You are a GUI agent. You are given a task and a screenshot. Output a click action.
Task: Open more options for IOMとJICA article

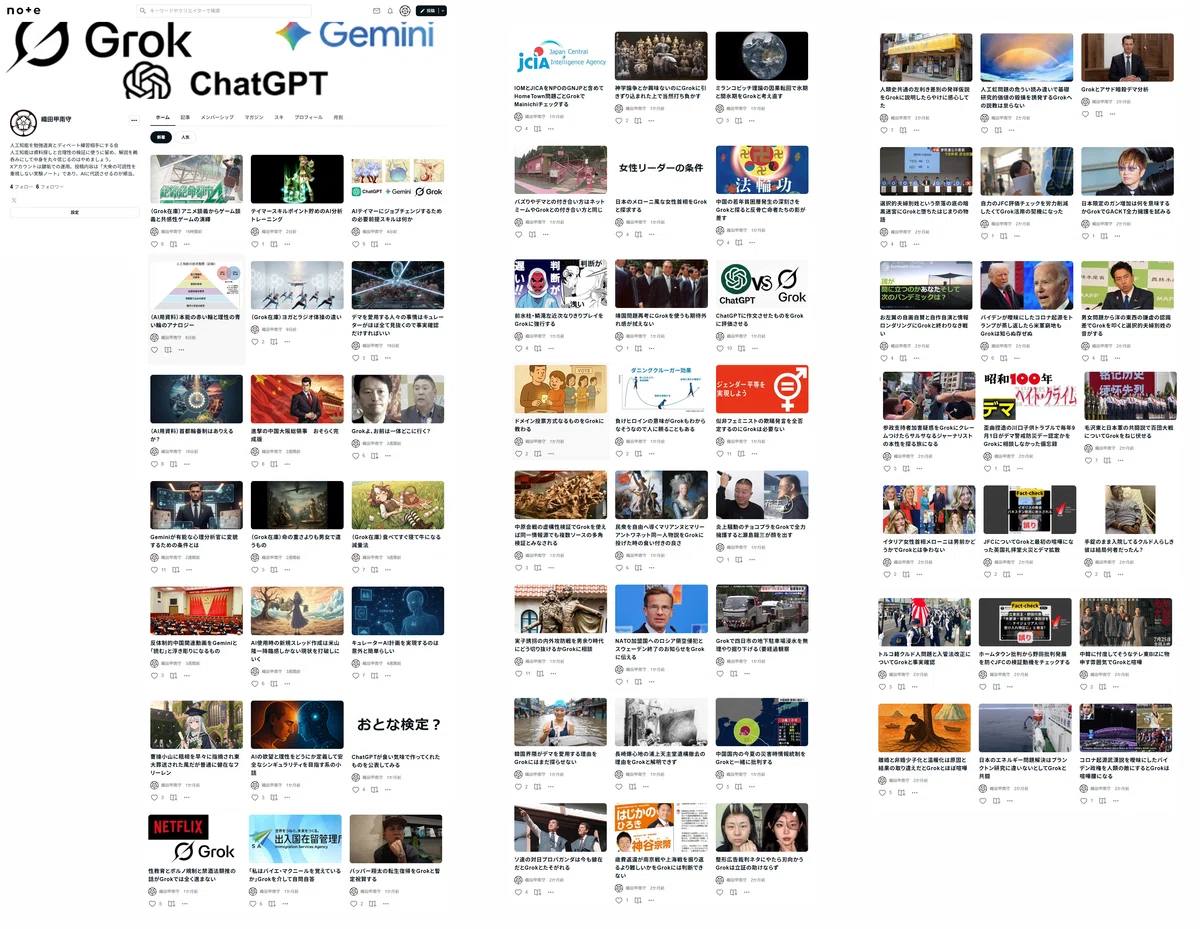(x=551, y=129)
